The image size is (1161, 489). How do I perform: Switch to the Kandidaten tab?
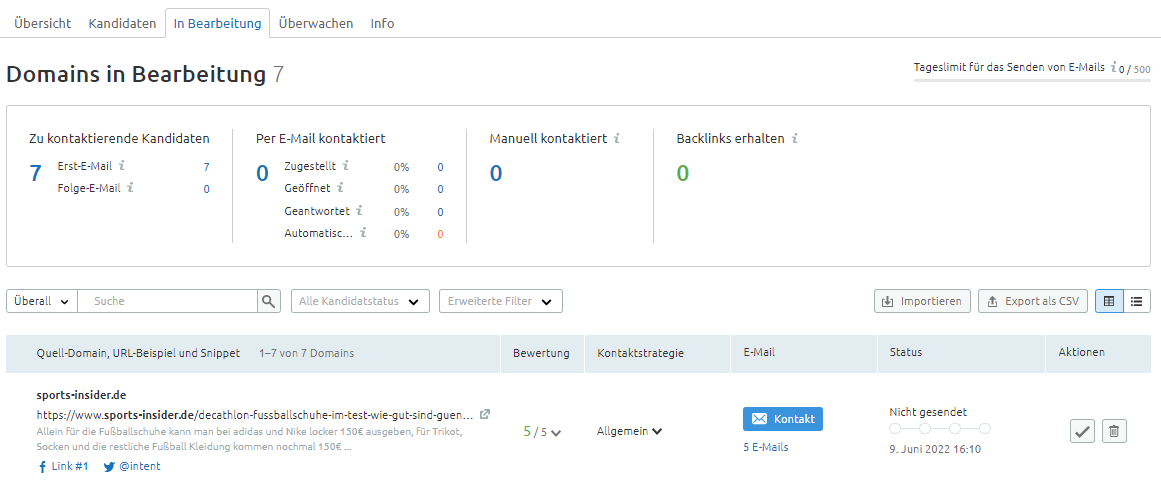(122, 23)
